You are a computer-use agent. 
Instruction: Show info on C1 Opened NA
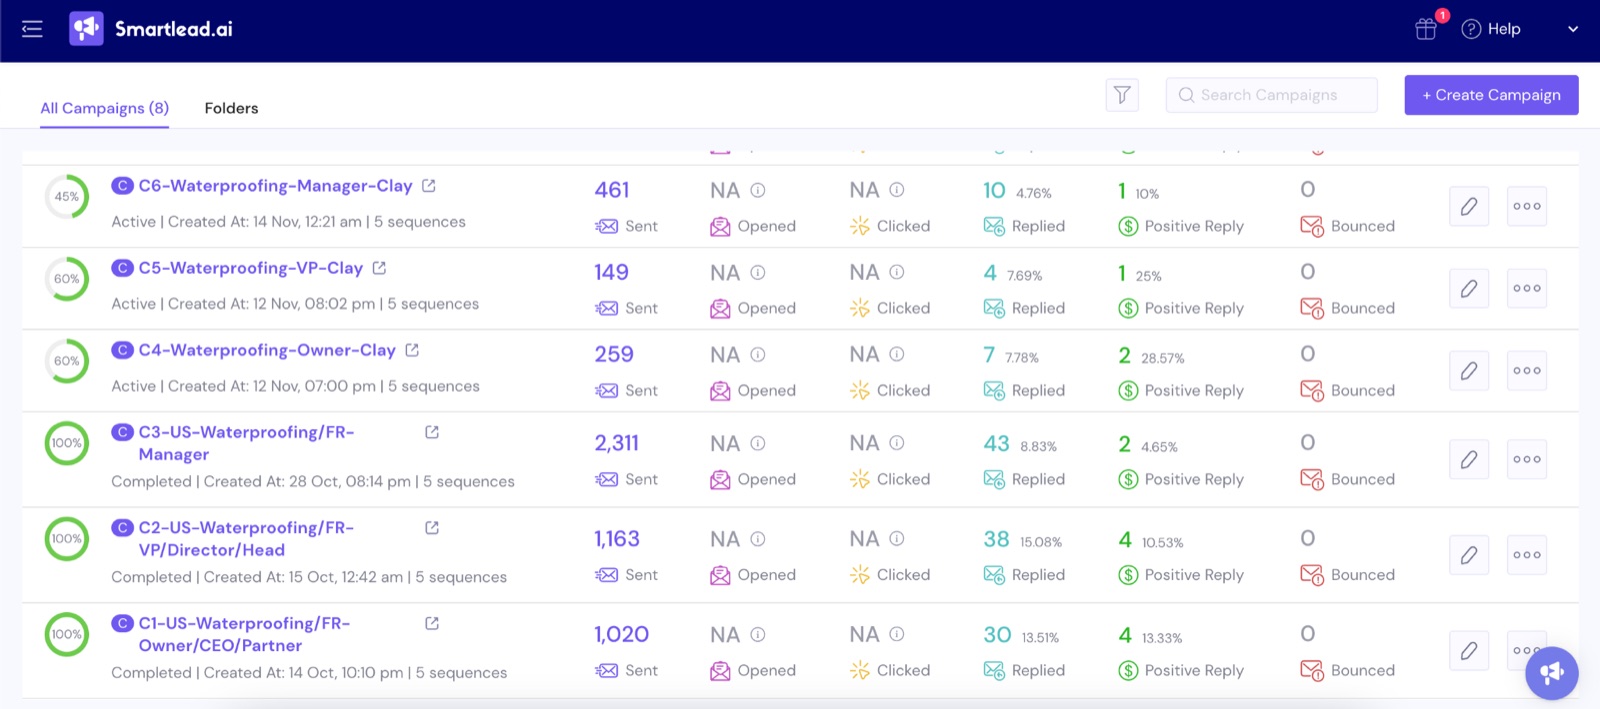point(758,634)
